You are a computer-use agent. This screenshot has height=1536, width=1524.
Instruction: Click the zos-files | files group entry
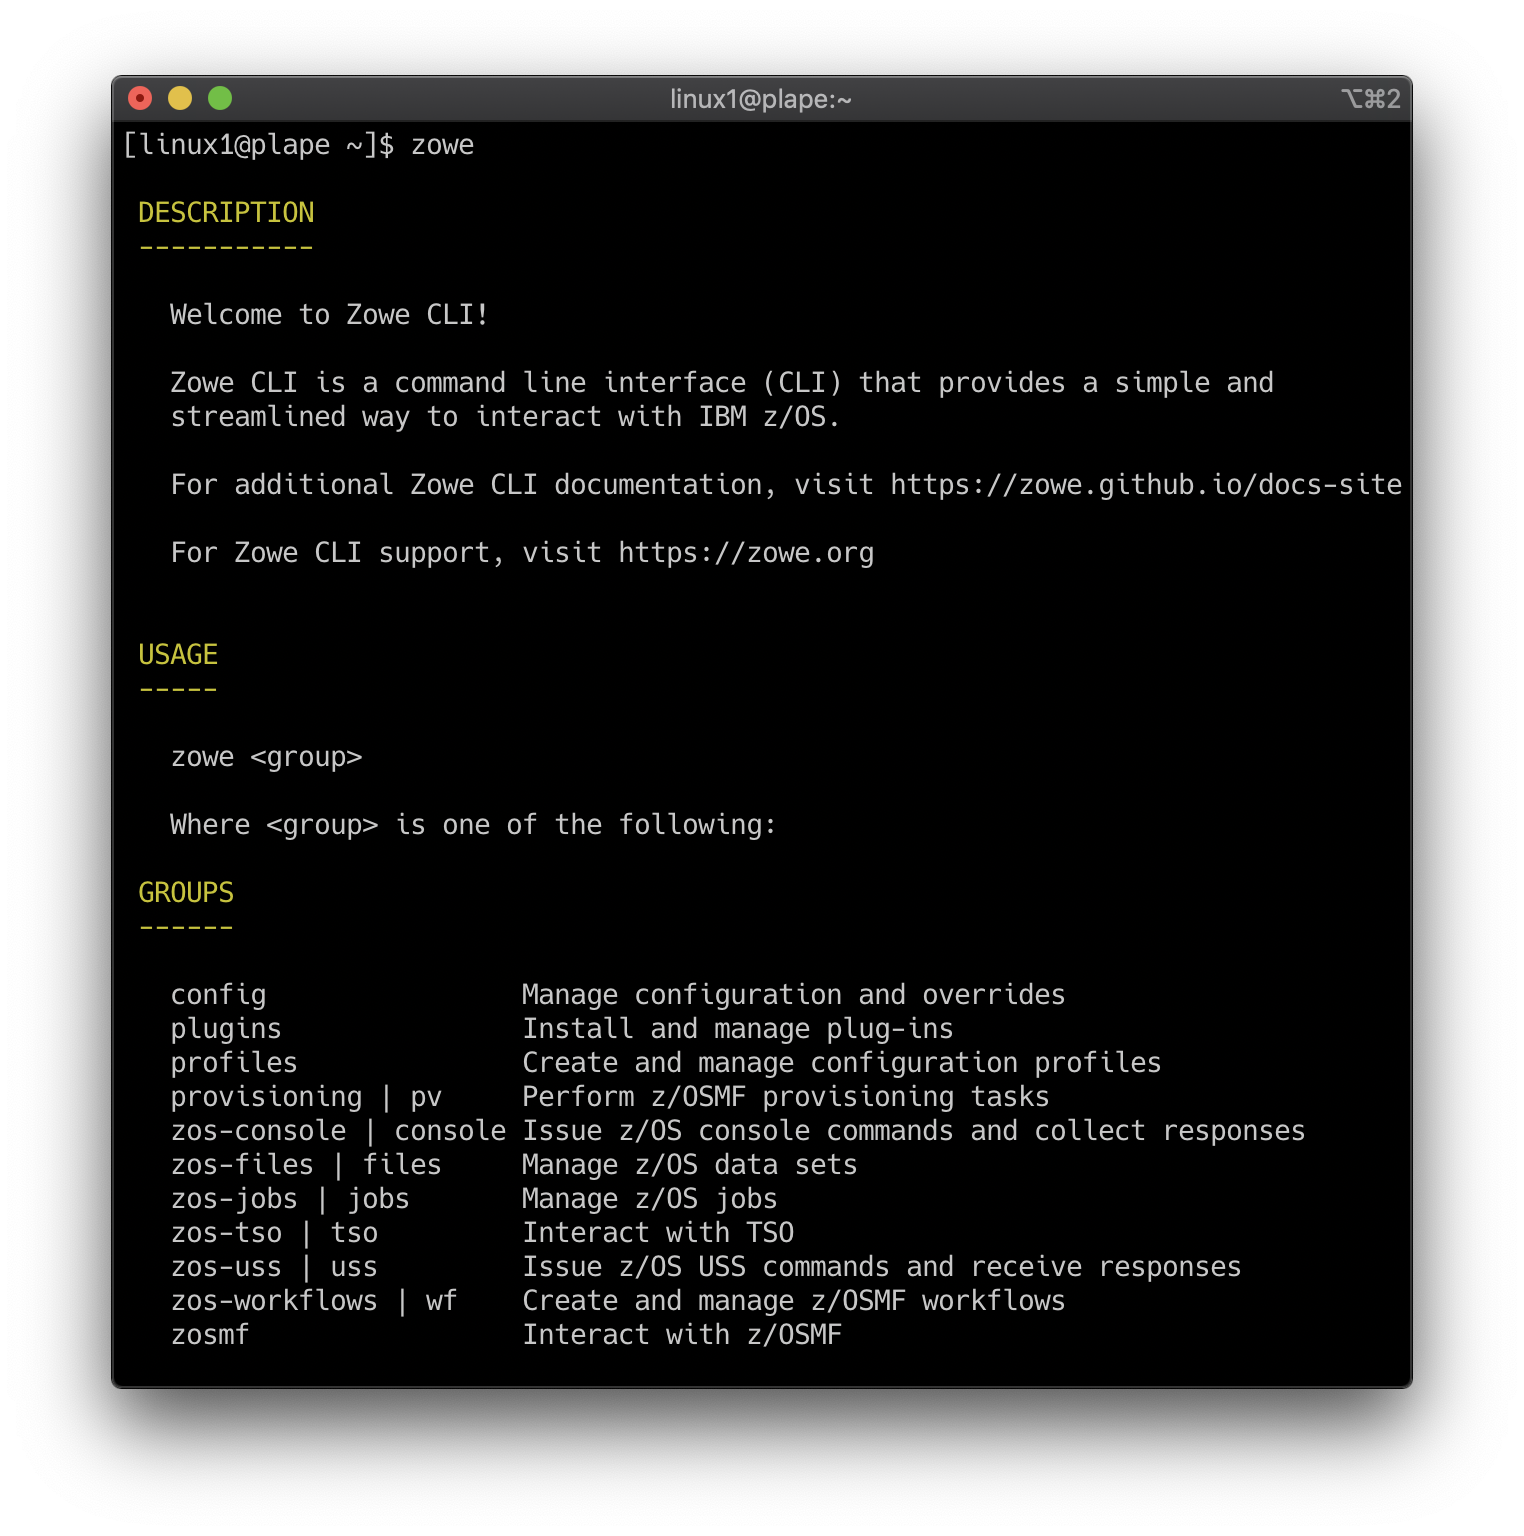pyautogui.click(x=306, y=1164)
